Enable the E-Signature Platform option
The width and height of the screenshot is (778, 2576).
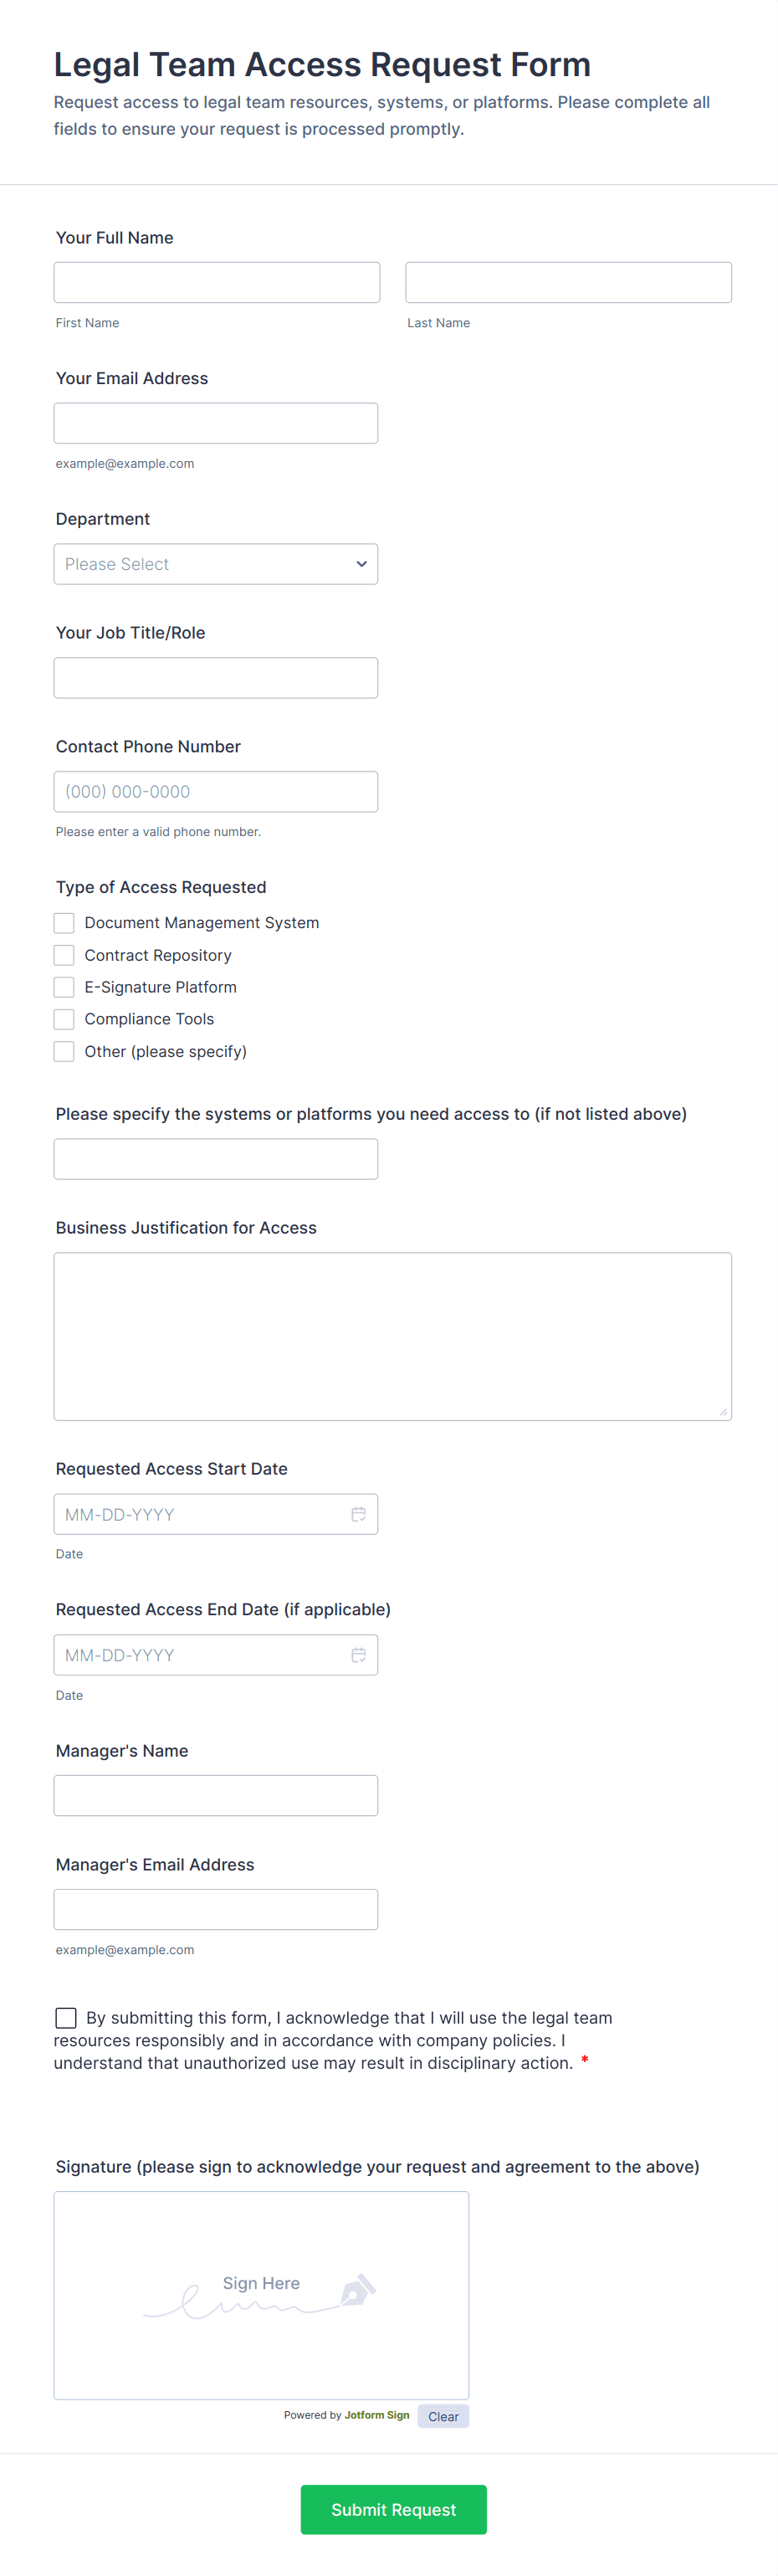coord(64,987)
